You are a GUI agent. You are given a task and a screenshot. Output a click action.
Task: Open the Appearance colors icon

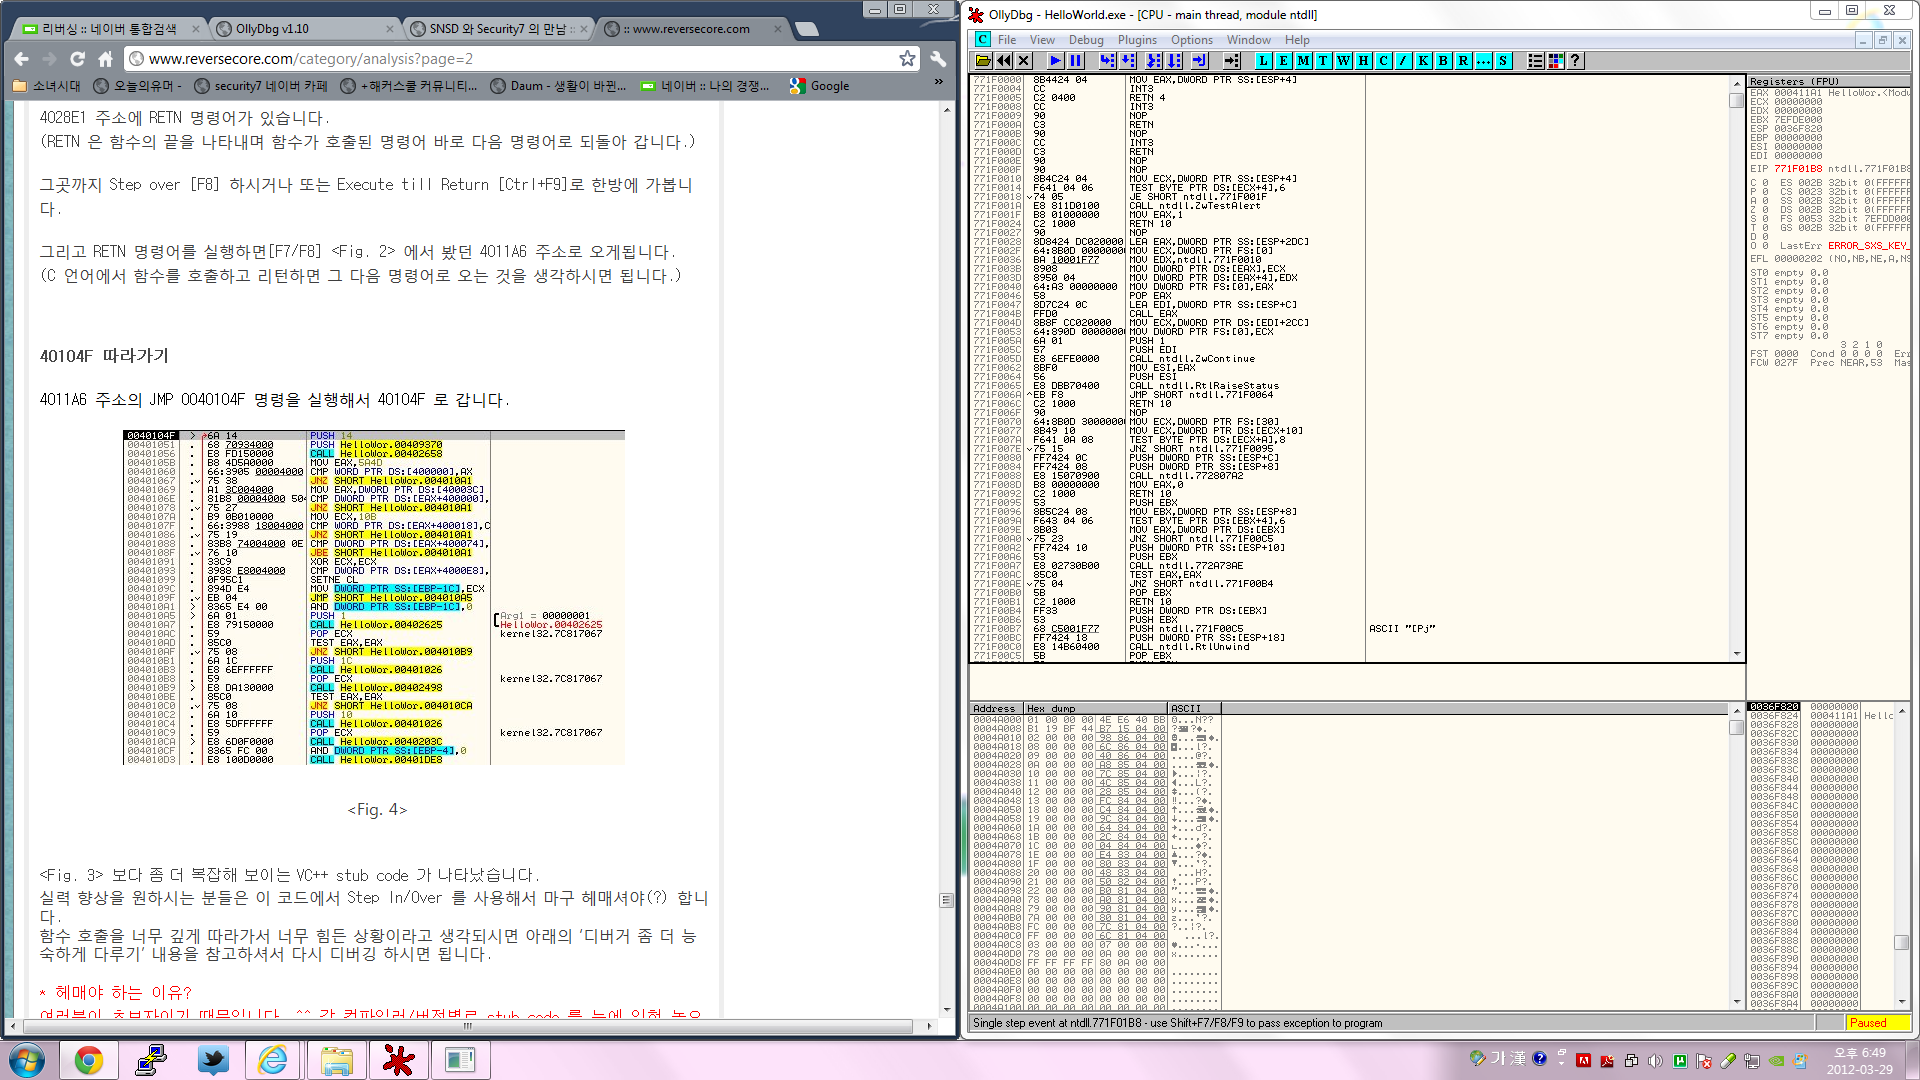tap(1556, 61)
